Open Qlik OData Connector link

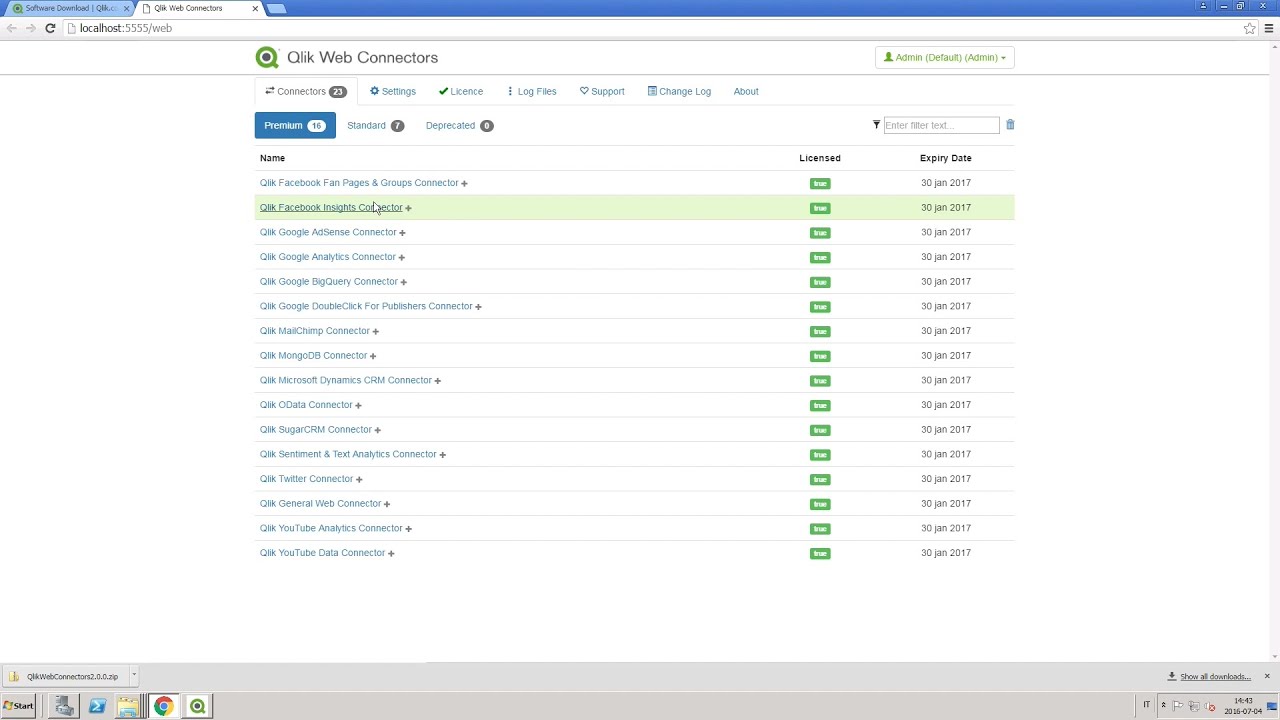point(306,405)
